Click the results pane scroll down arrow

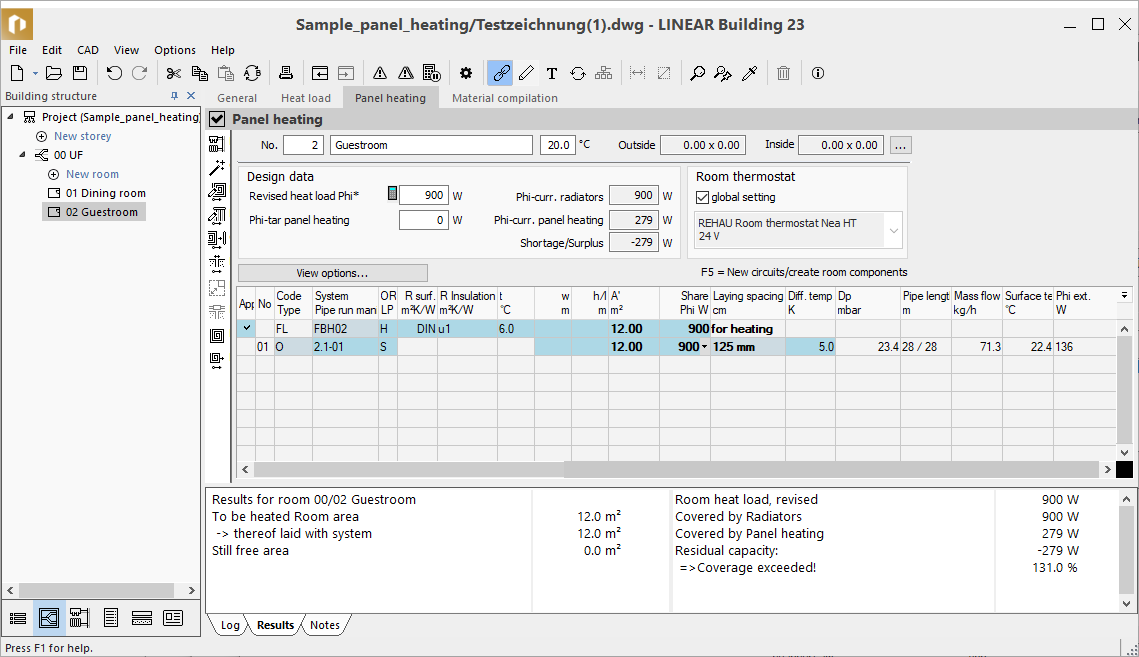1126,603
